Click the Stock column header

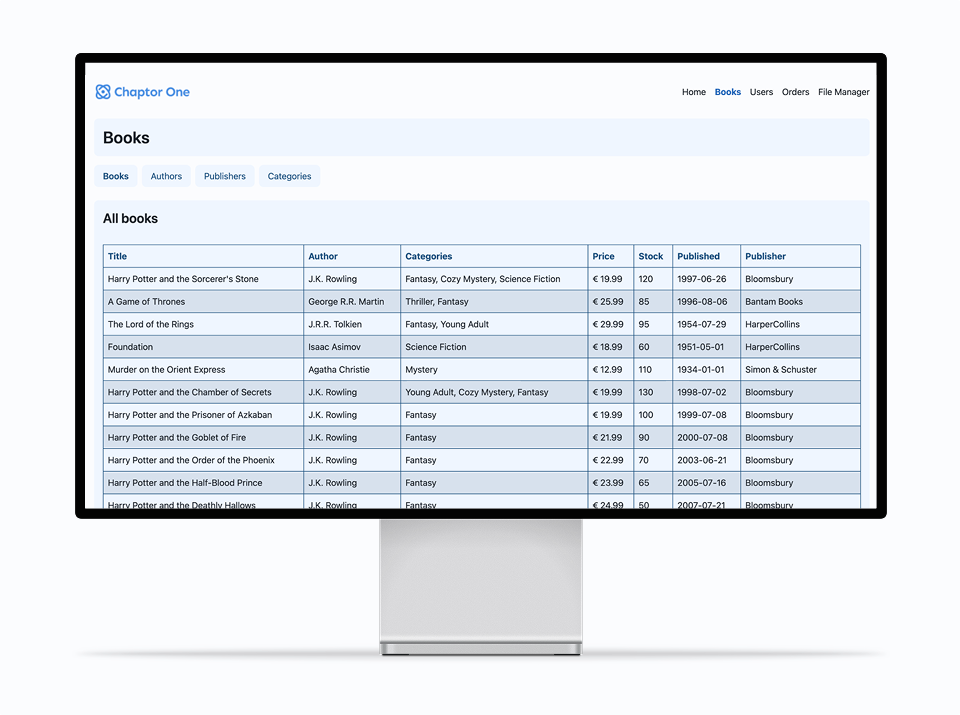pyautogui.click(x=650, y=256)
